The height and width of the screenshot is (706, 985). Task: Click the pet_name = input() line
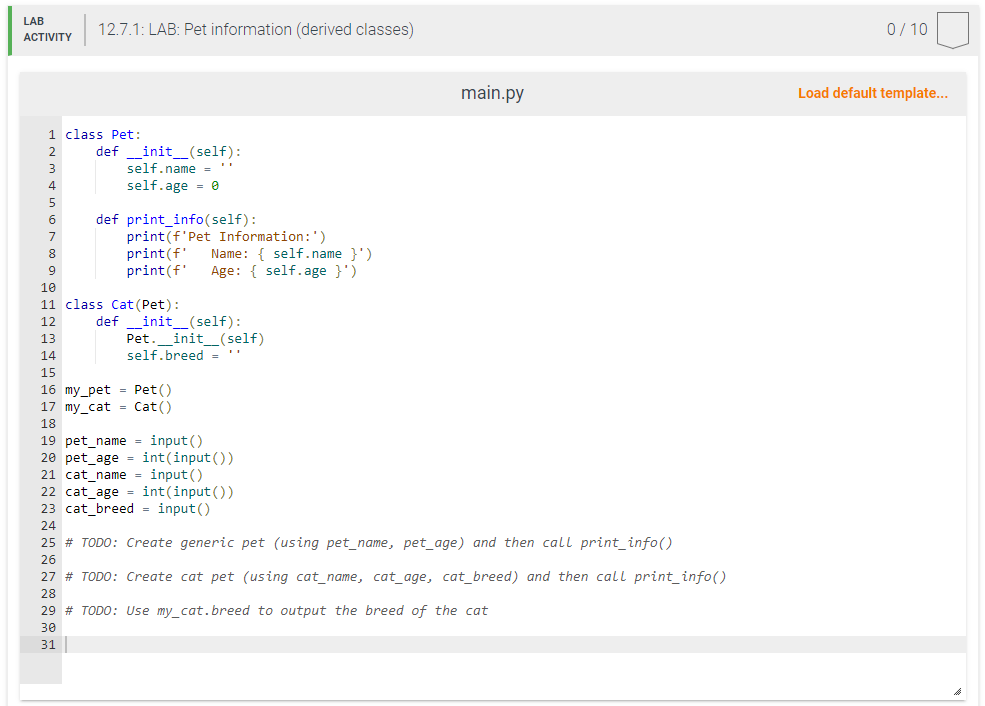tap(134, 440)
